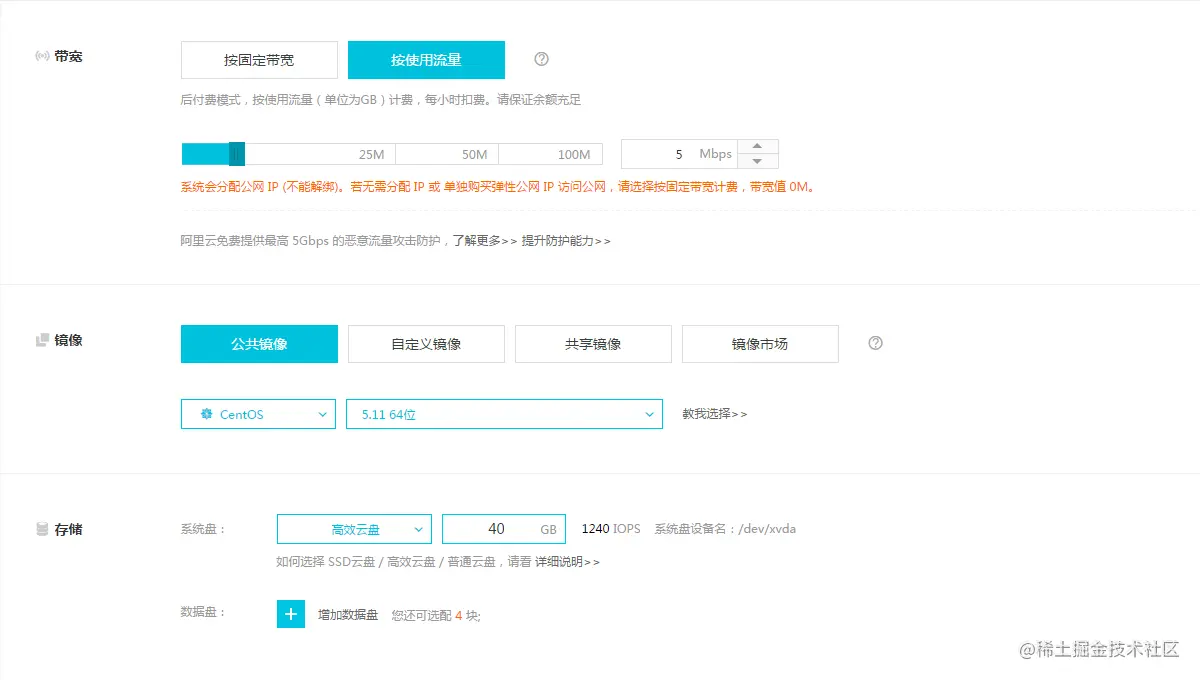Viewport: 1200px width, 680px height.
Task: Decrease bandwidth with the down stepper arrow
Action: (758, 161)
